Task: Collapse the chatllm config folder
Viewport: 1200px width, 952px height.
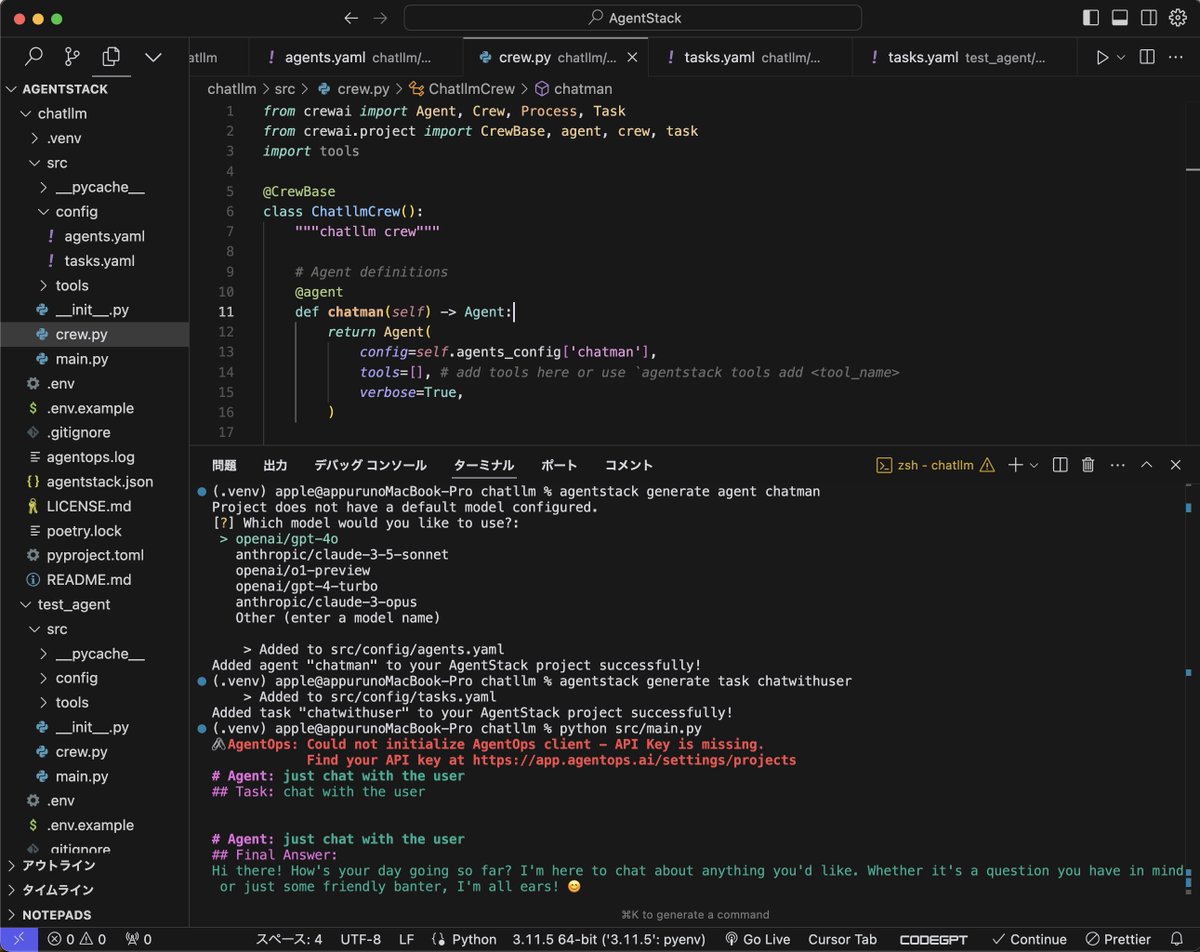Action: [x=76, y=212]
